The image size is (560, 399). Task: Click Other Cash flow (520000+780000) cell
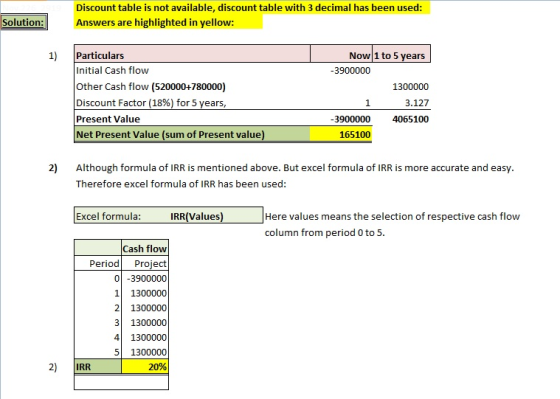151,86
